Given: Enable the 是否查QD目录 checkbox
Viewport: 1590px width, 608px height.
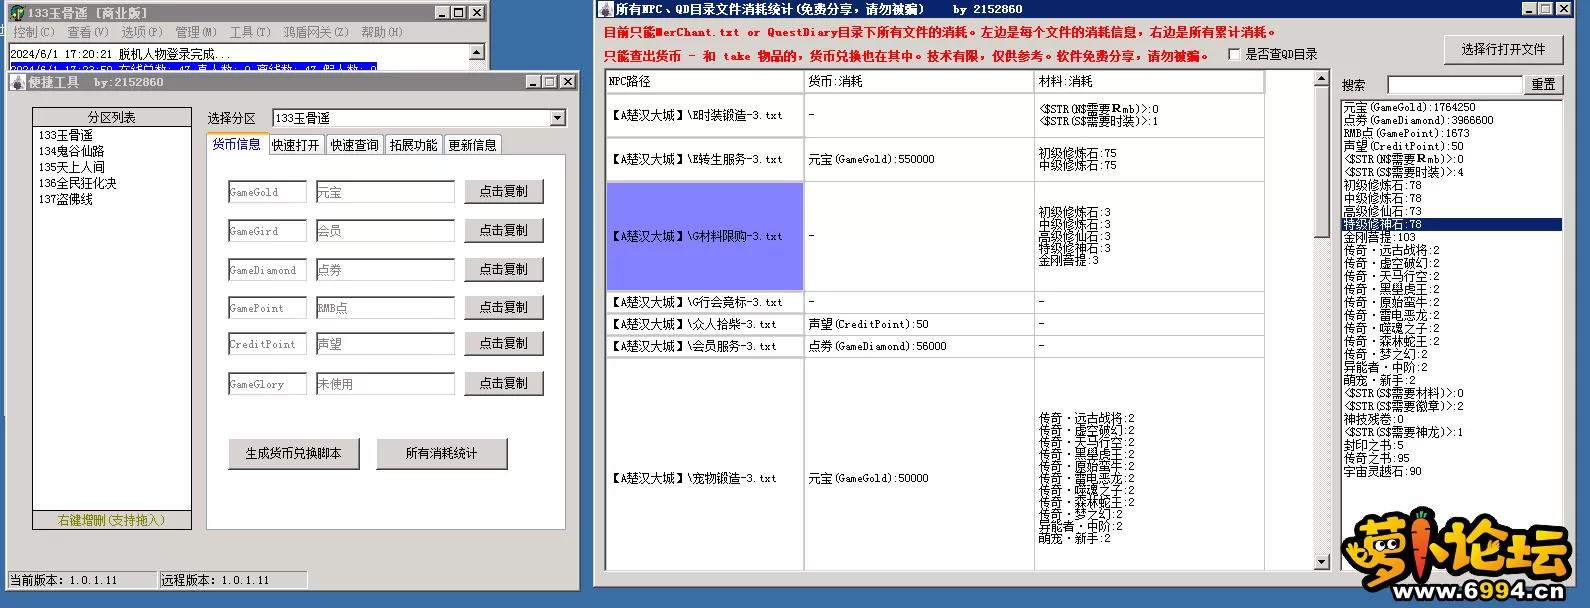Looking at the screenshot, I should click(x=1234, y=55).
